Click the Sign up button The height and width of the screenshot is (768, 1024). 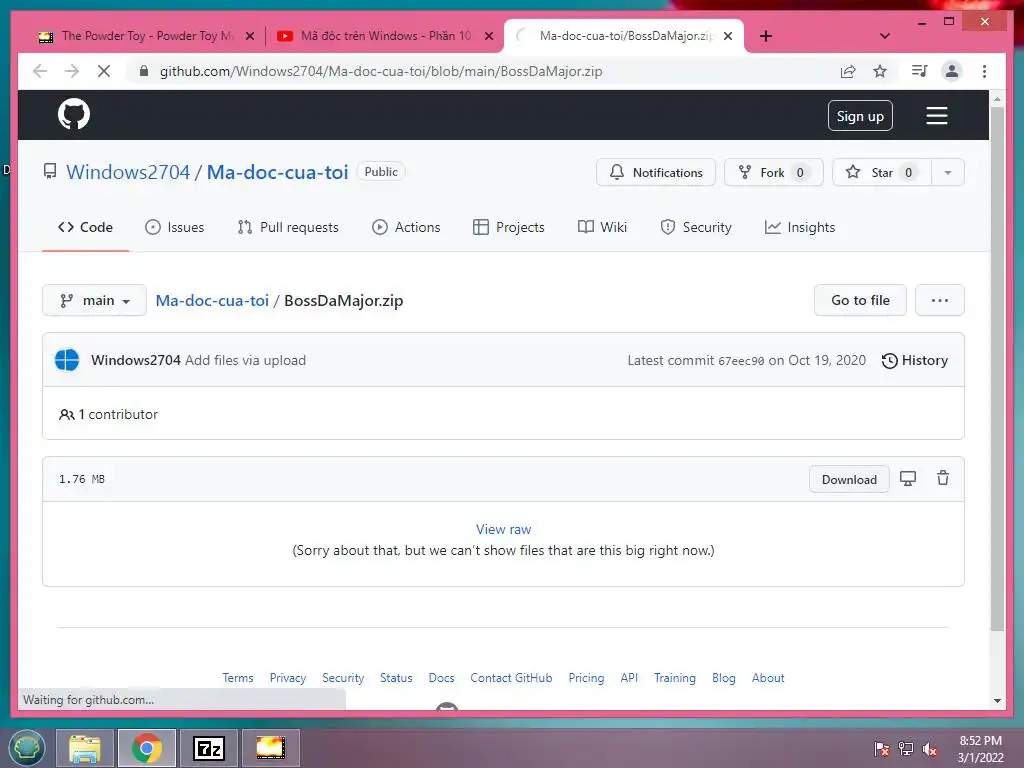pyautogui.click(x=860, y=116)
